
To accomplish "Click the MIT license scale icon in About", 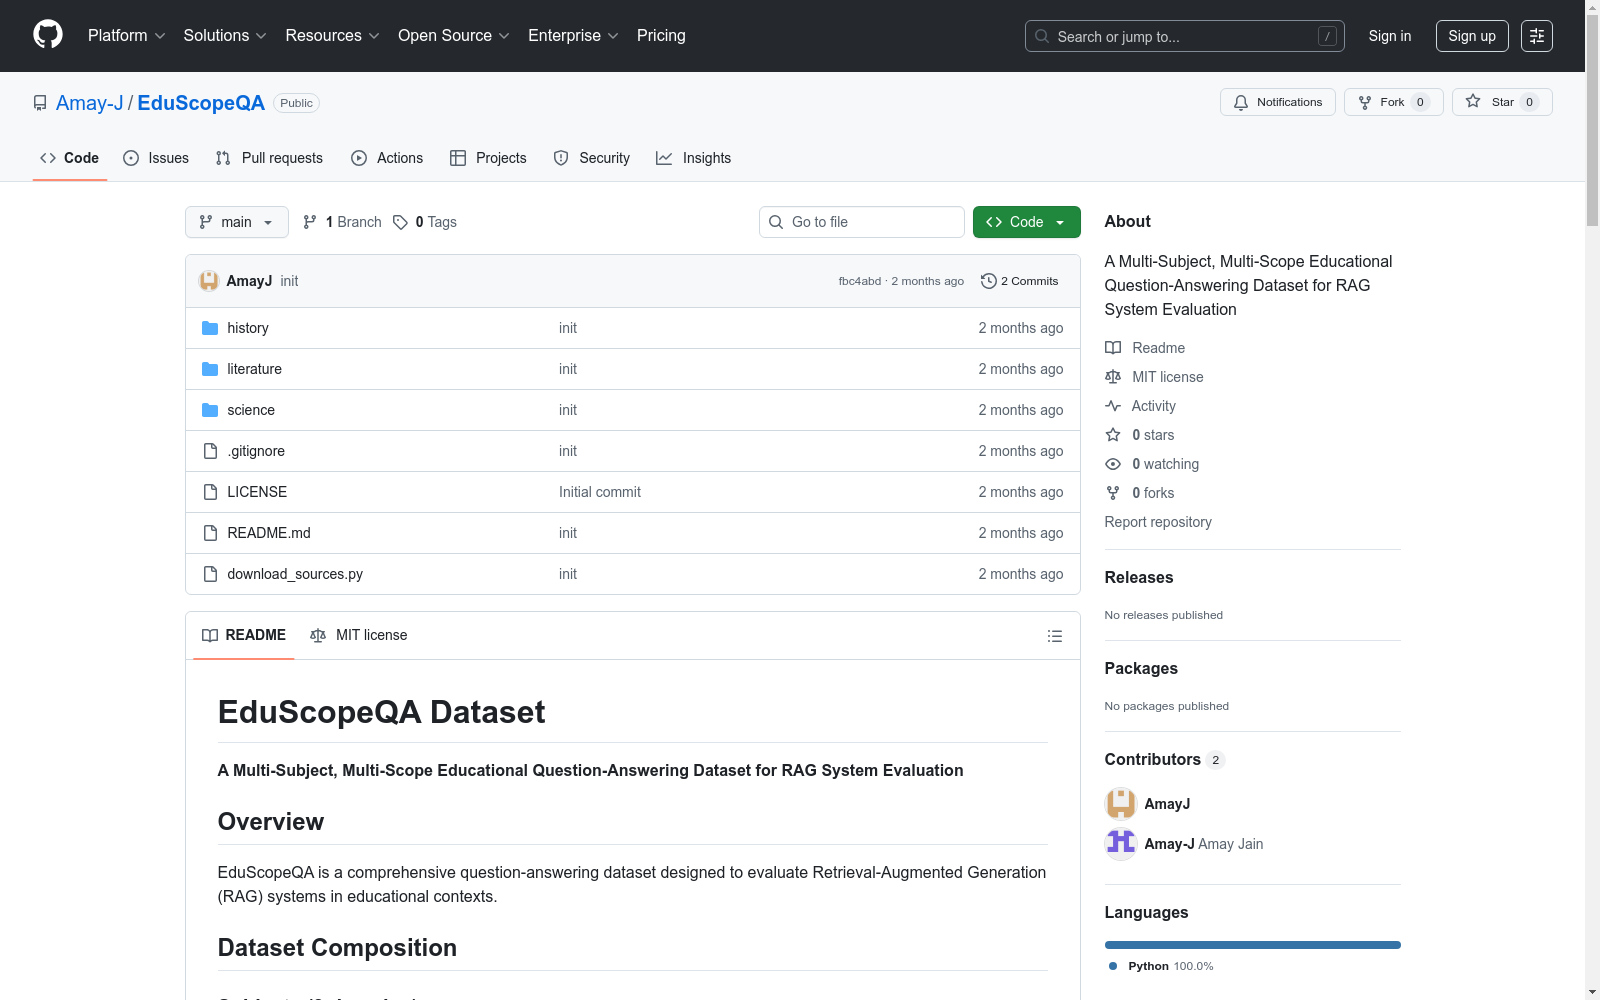I will [x=1113, y=377].
